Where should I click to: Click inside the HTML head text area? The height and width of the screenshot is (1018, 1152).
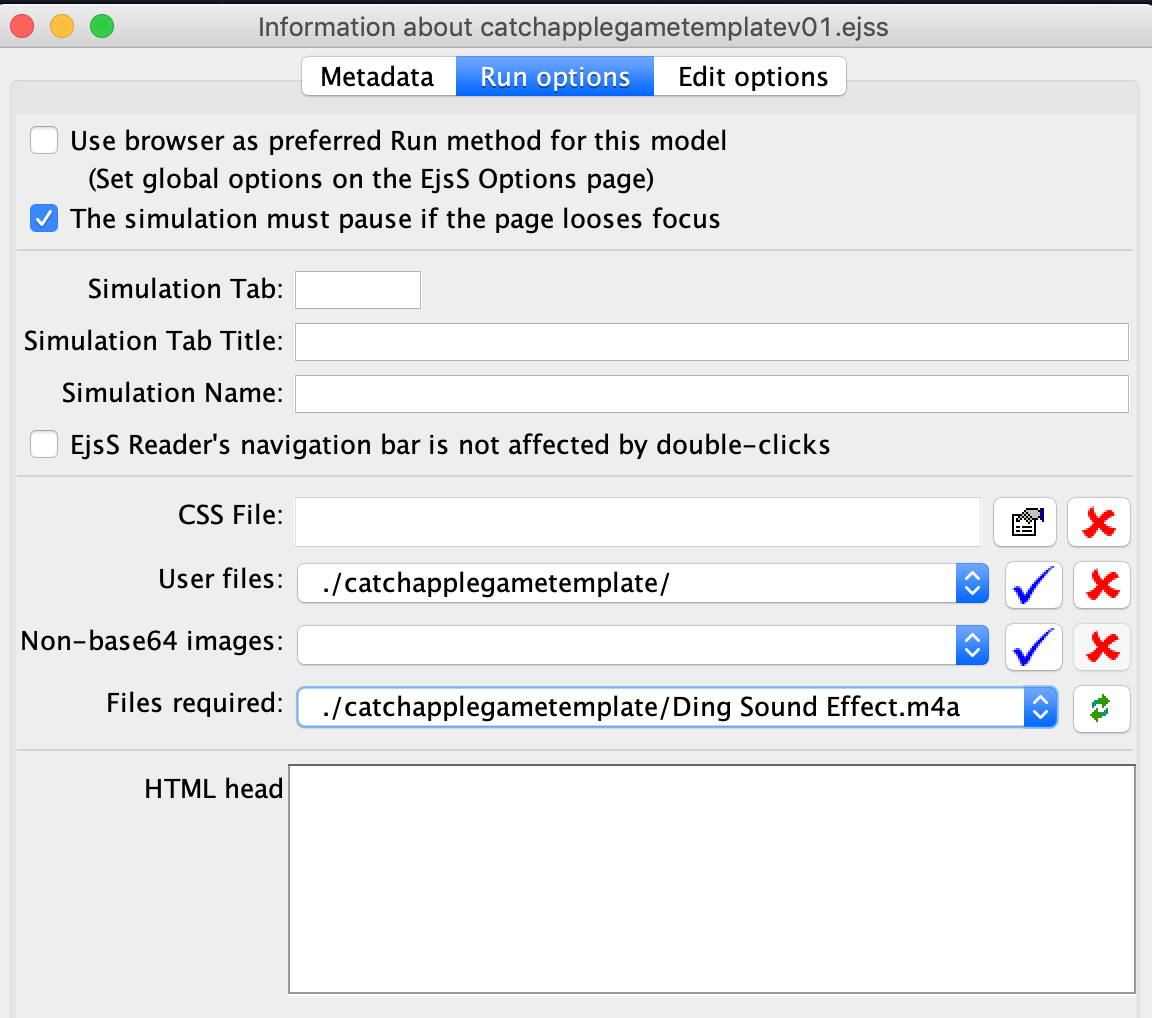(x=711, y=879)
